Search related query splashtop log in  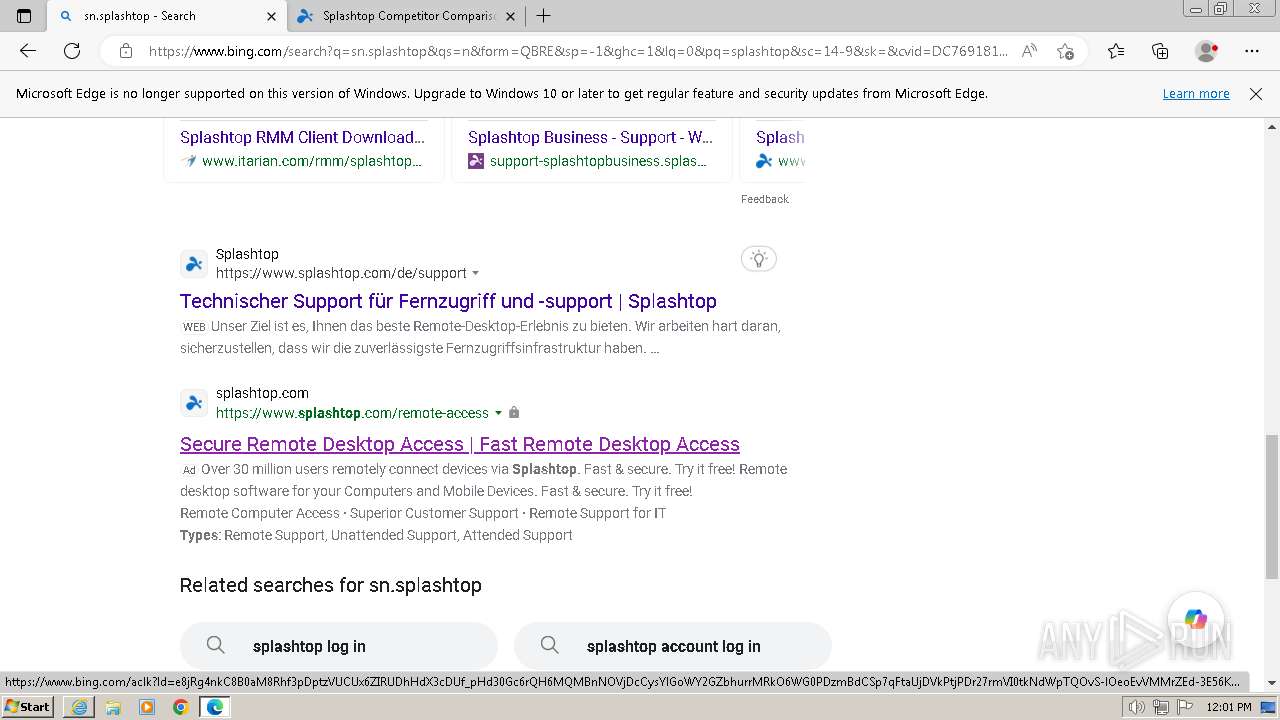pos(339,646)
